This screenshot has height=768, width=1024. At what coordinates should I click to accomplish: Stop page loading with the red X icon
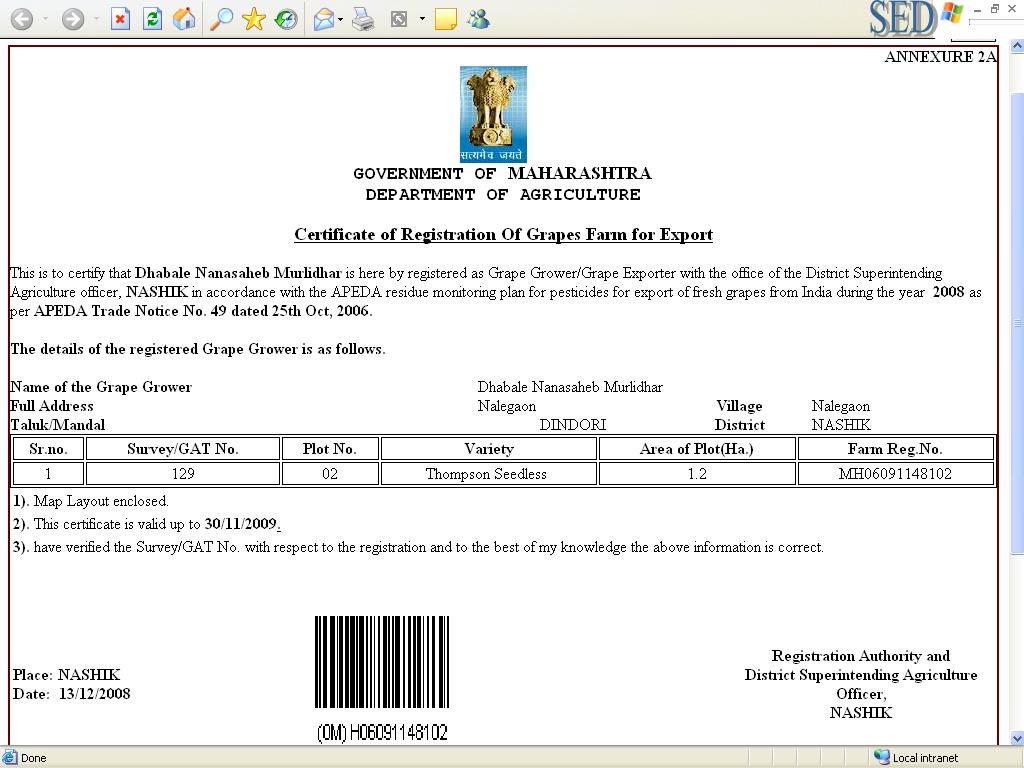tap(120, 19)
